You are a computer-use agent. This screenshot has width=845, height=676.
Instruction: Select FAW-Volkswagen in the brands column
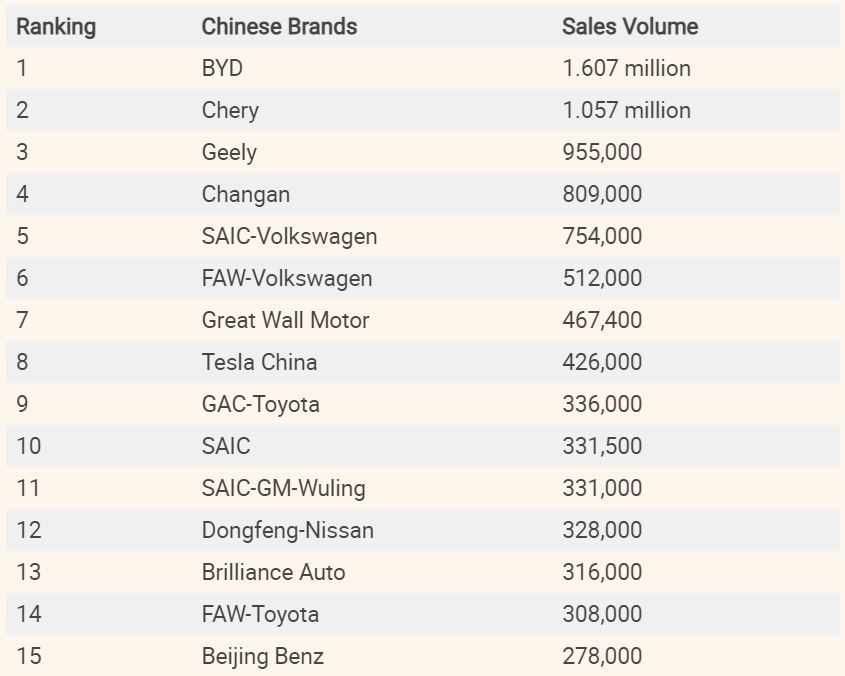(x=286, y=279)
